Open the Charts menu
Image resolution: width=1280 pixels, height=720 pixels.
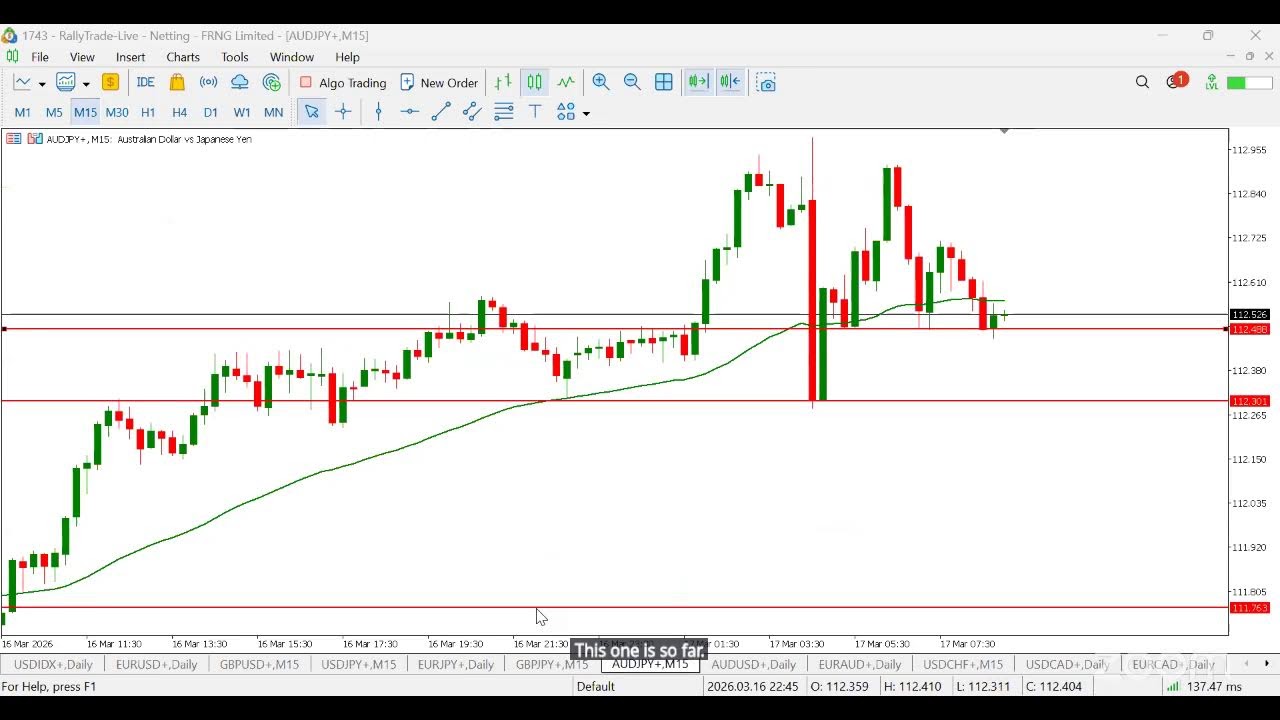(x=183, y=57)
